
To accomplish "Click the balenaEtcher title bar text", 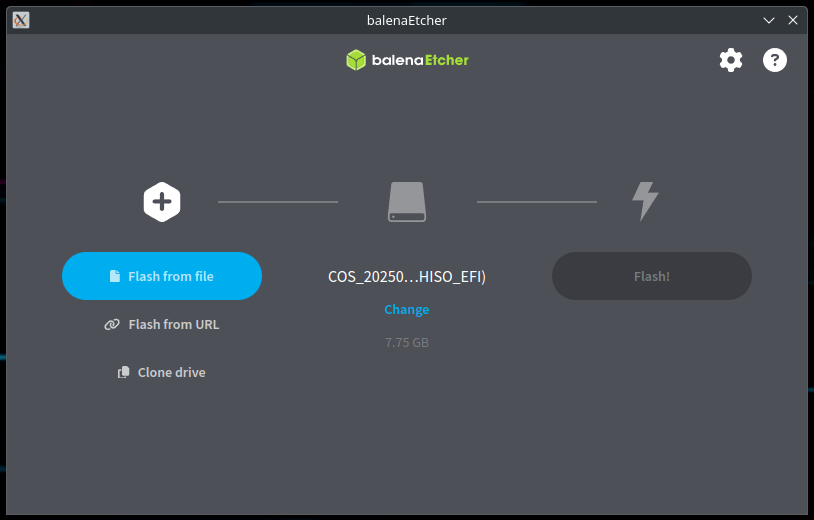I will [x=406, y=20].
